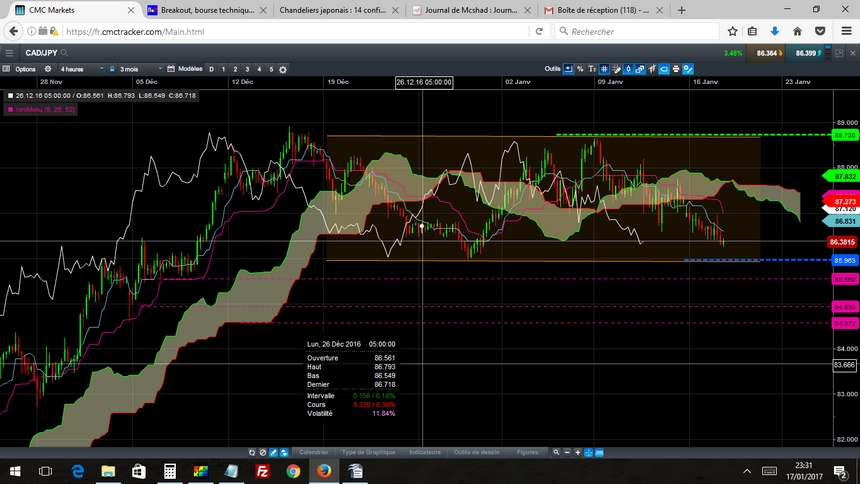Screen dimensions: 860x484
Task: Select the text tool in Outils toolbar
Action: coord(593,69)
